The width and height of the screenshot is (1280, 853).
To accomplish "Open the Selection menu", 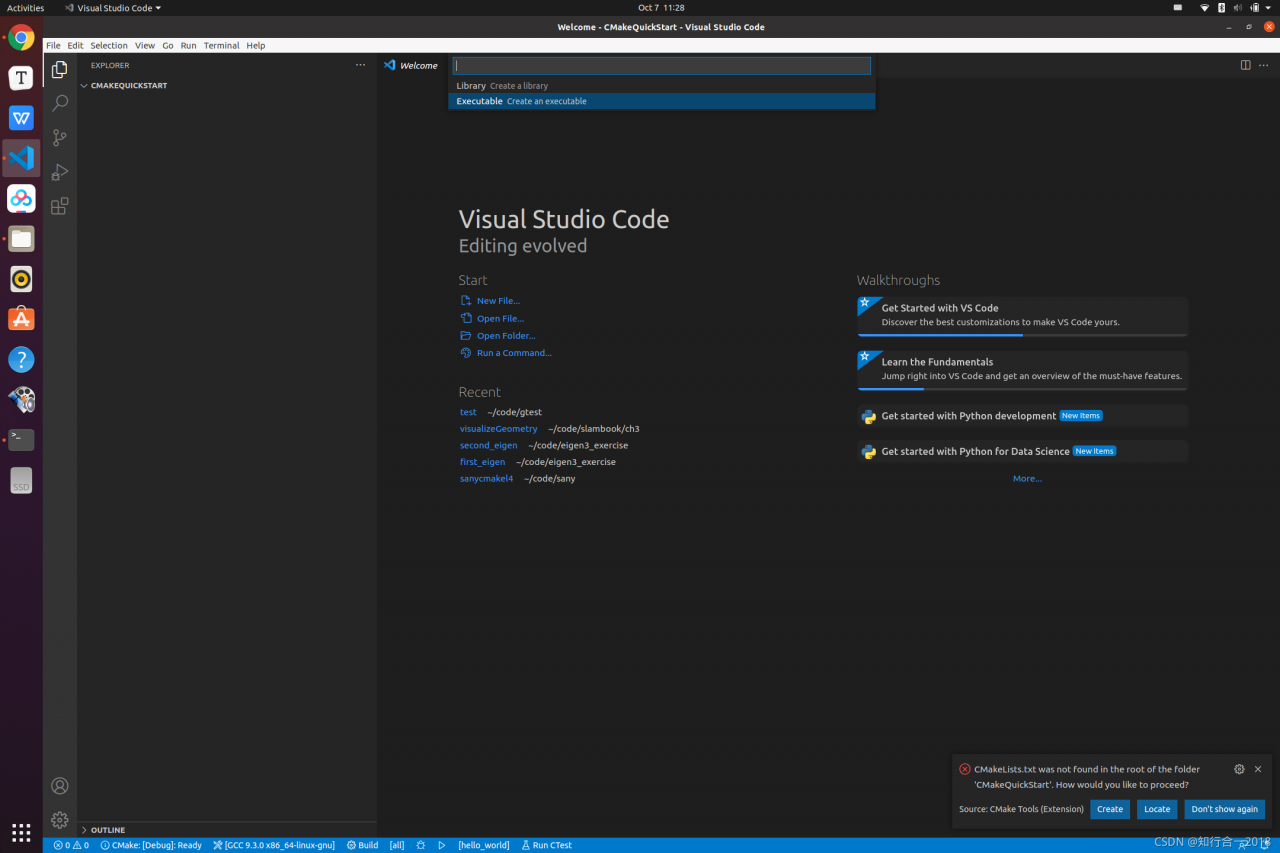I will (x=109, y=45).
